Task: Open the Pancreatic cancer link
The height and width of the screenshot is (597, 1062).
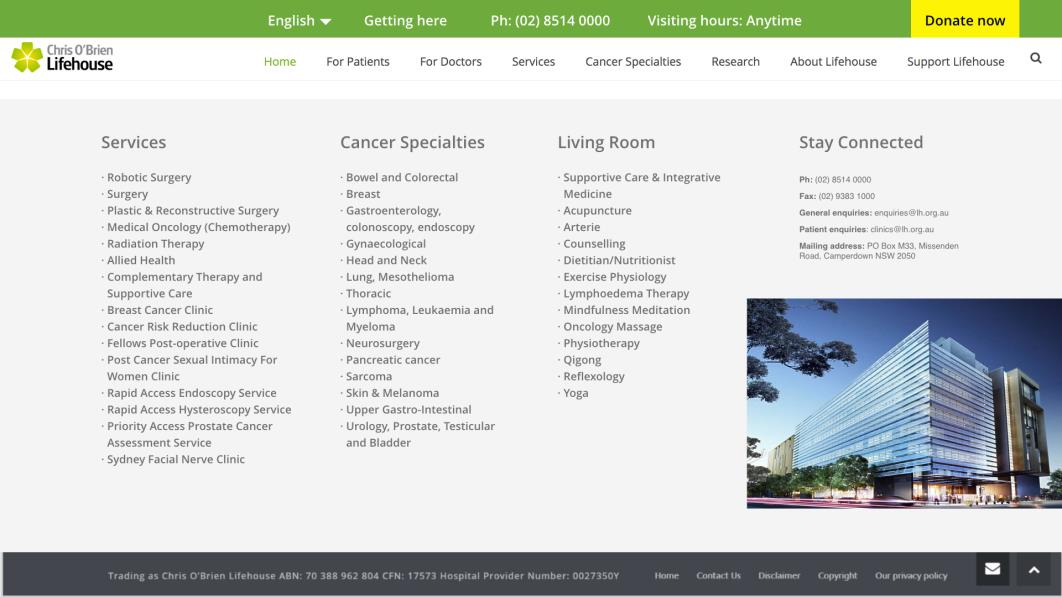Action: (393, 360)
